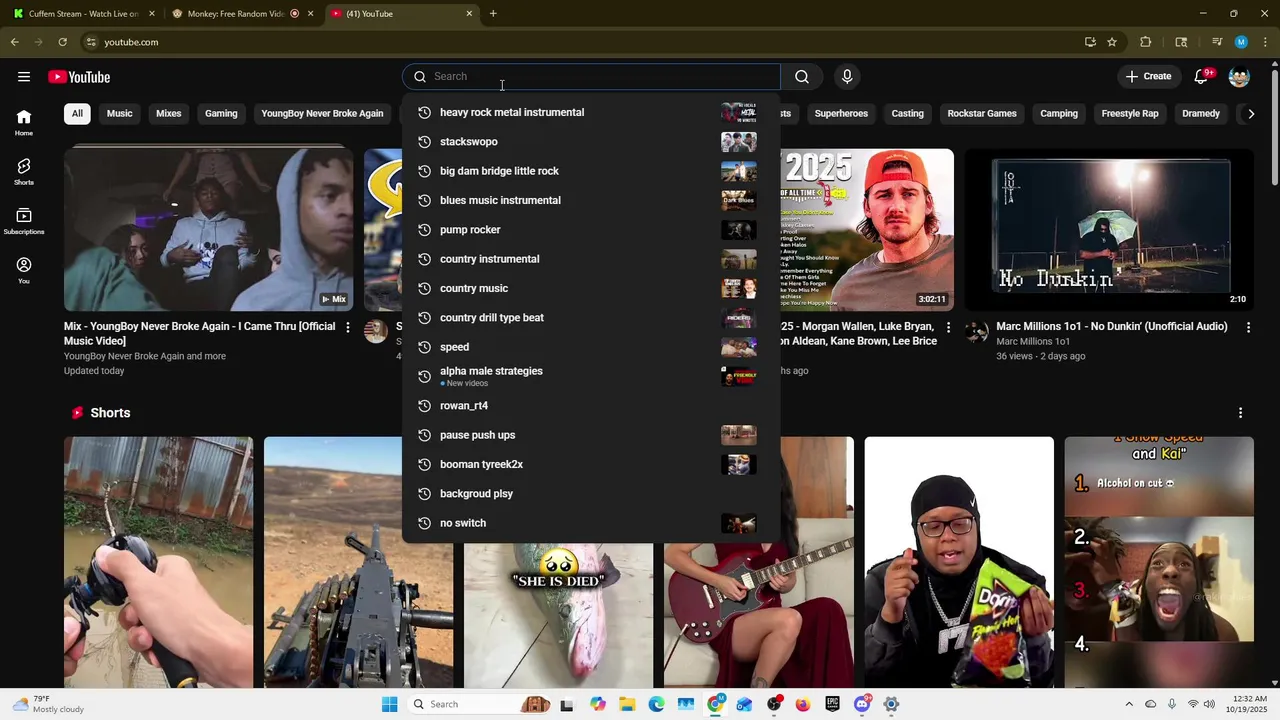Open the I Show Speed and Kai Short
This screenshot has height=720, width=1280.
1159,562
